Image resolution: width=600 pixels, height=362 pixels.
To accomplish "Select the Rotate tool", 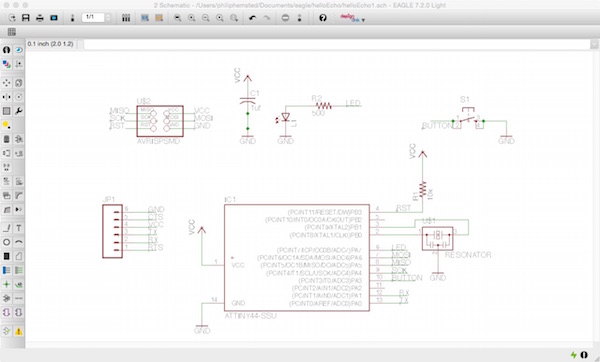I will (x=18, y=97).
